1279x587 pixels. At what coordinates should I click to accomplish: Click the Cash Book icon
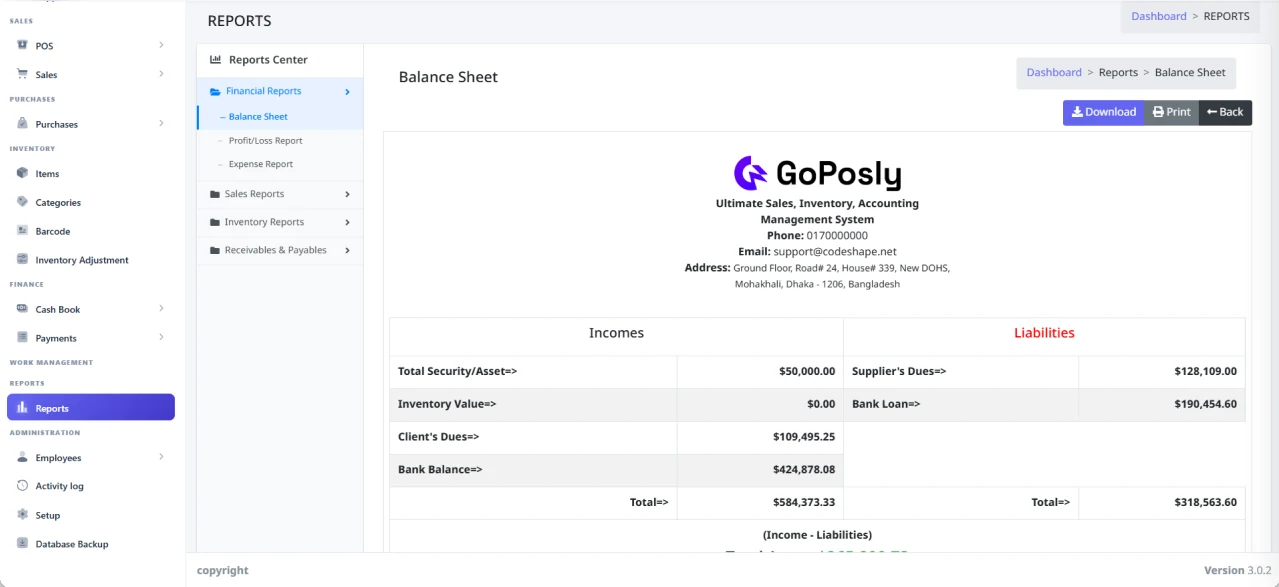pos(22,309)
